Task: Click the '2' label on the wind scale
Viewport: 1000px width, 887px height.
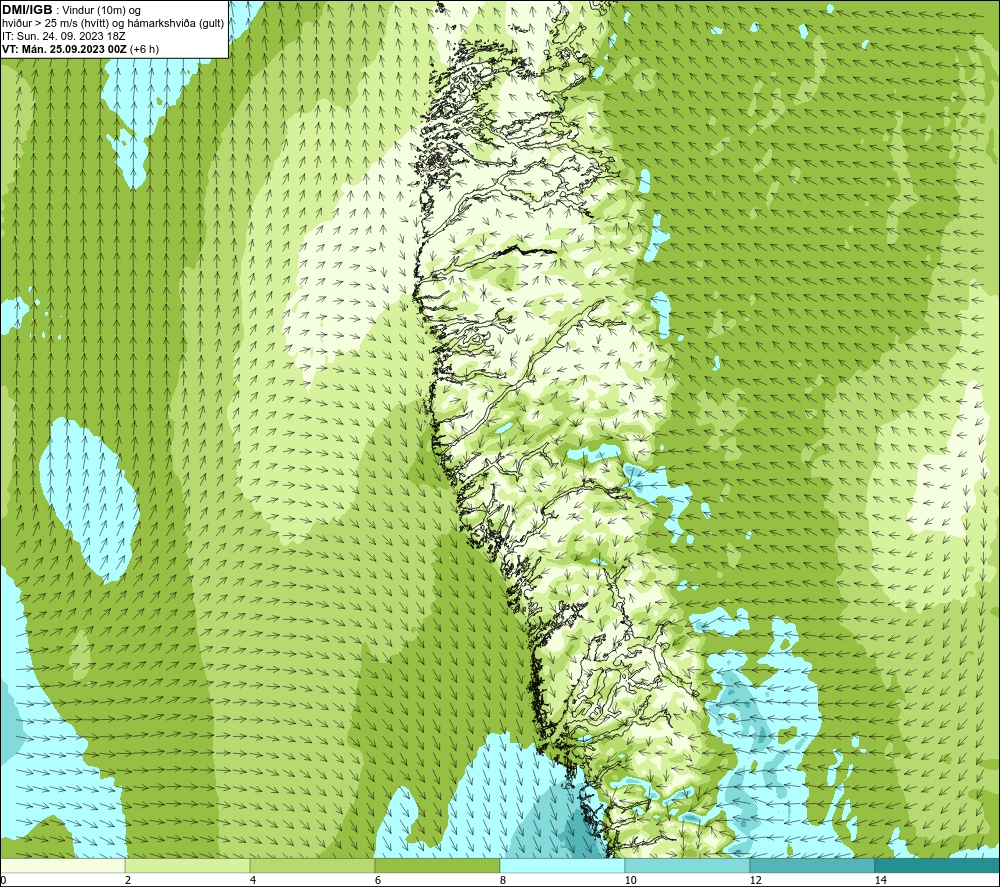Action: pos(128,880)
